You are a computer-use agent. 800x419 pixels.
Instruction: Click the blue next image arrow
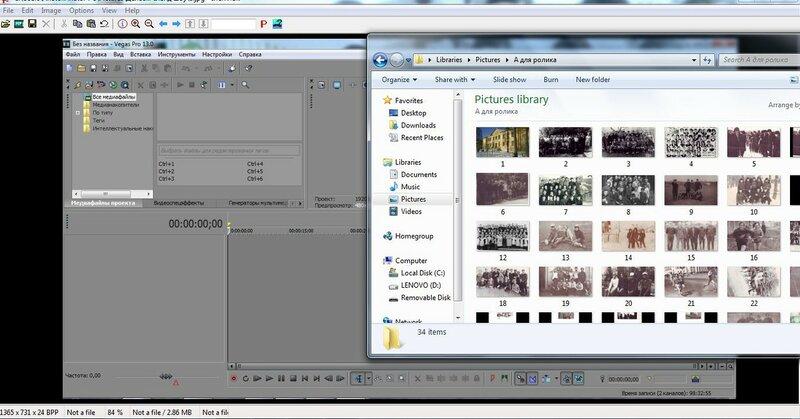pos(175,23)
